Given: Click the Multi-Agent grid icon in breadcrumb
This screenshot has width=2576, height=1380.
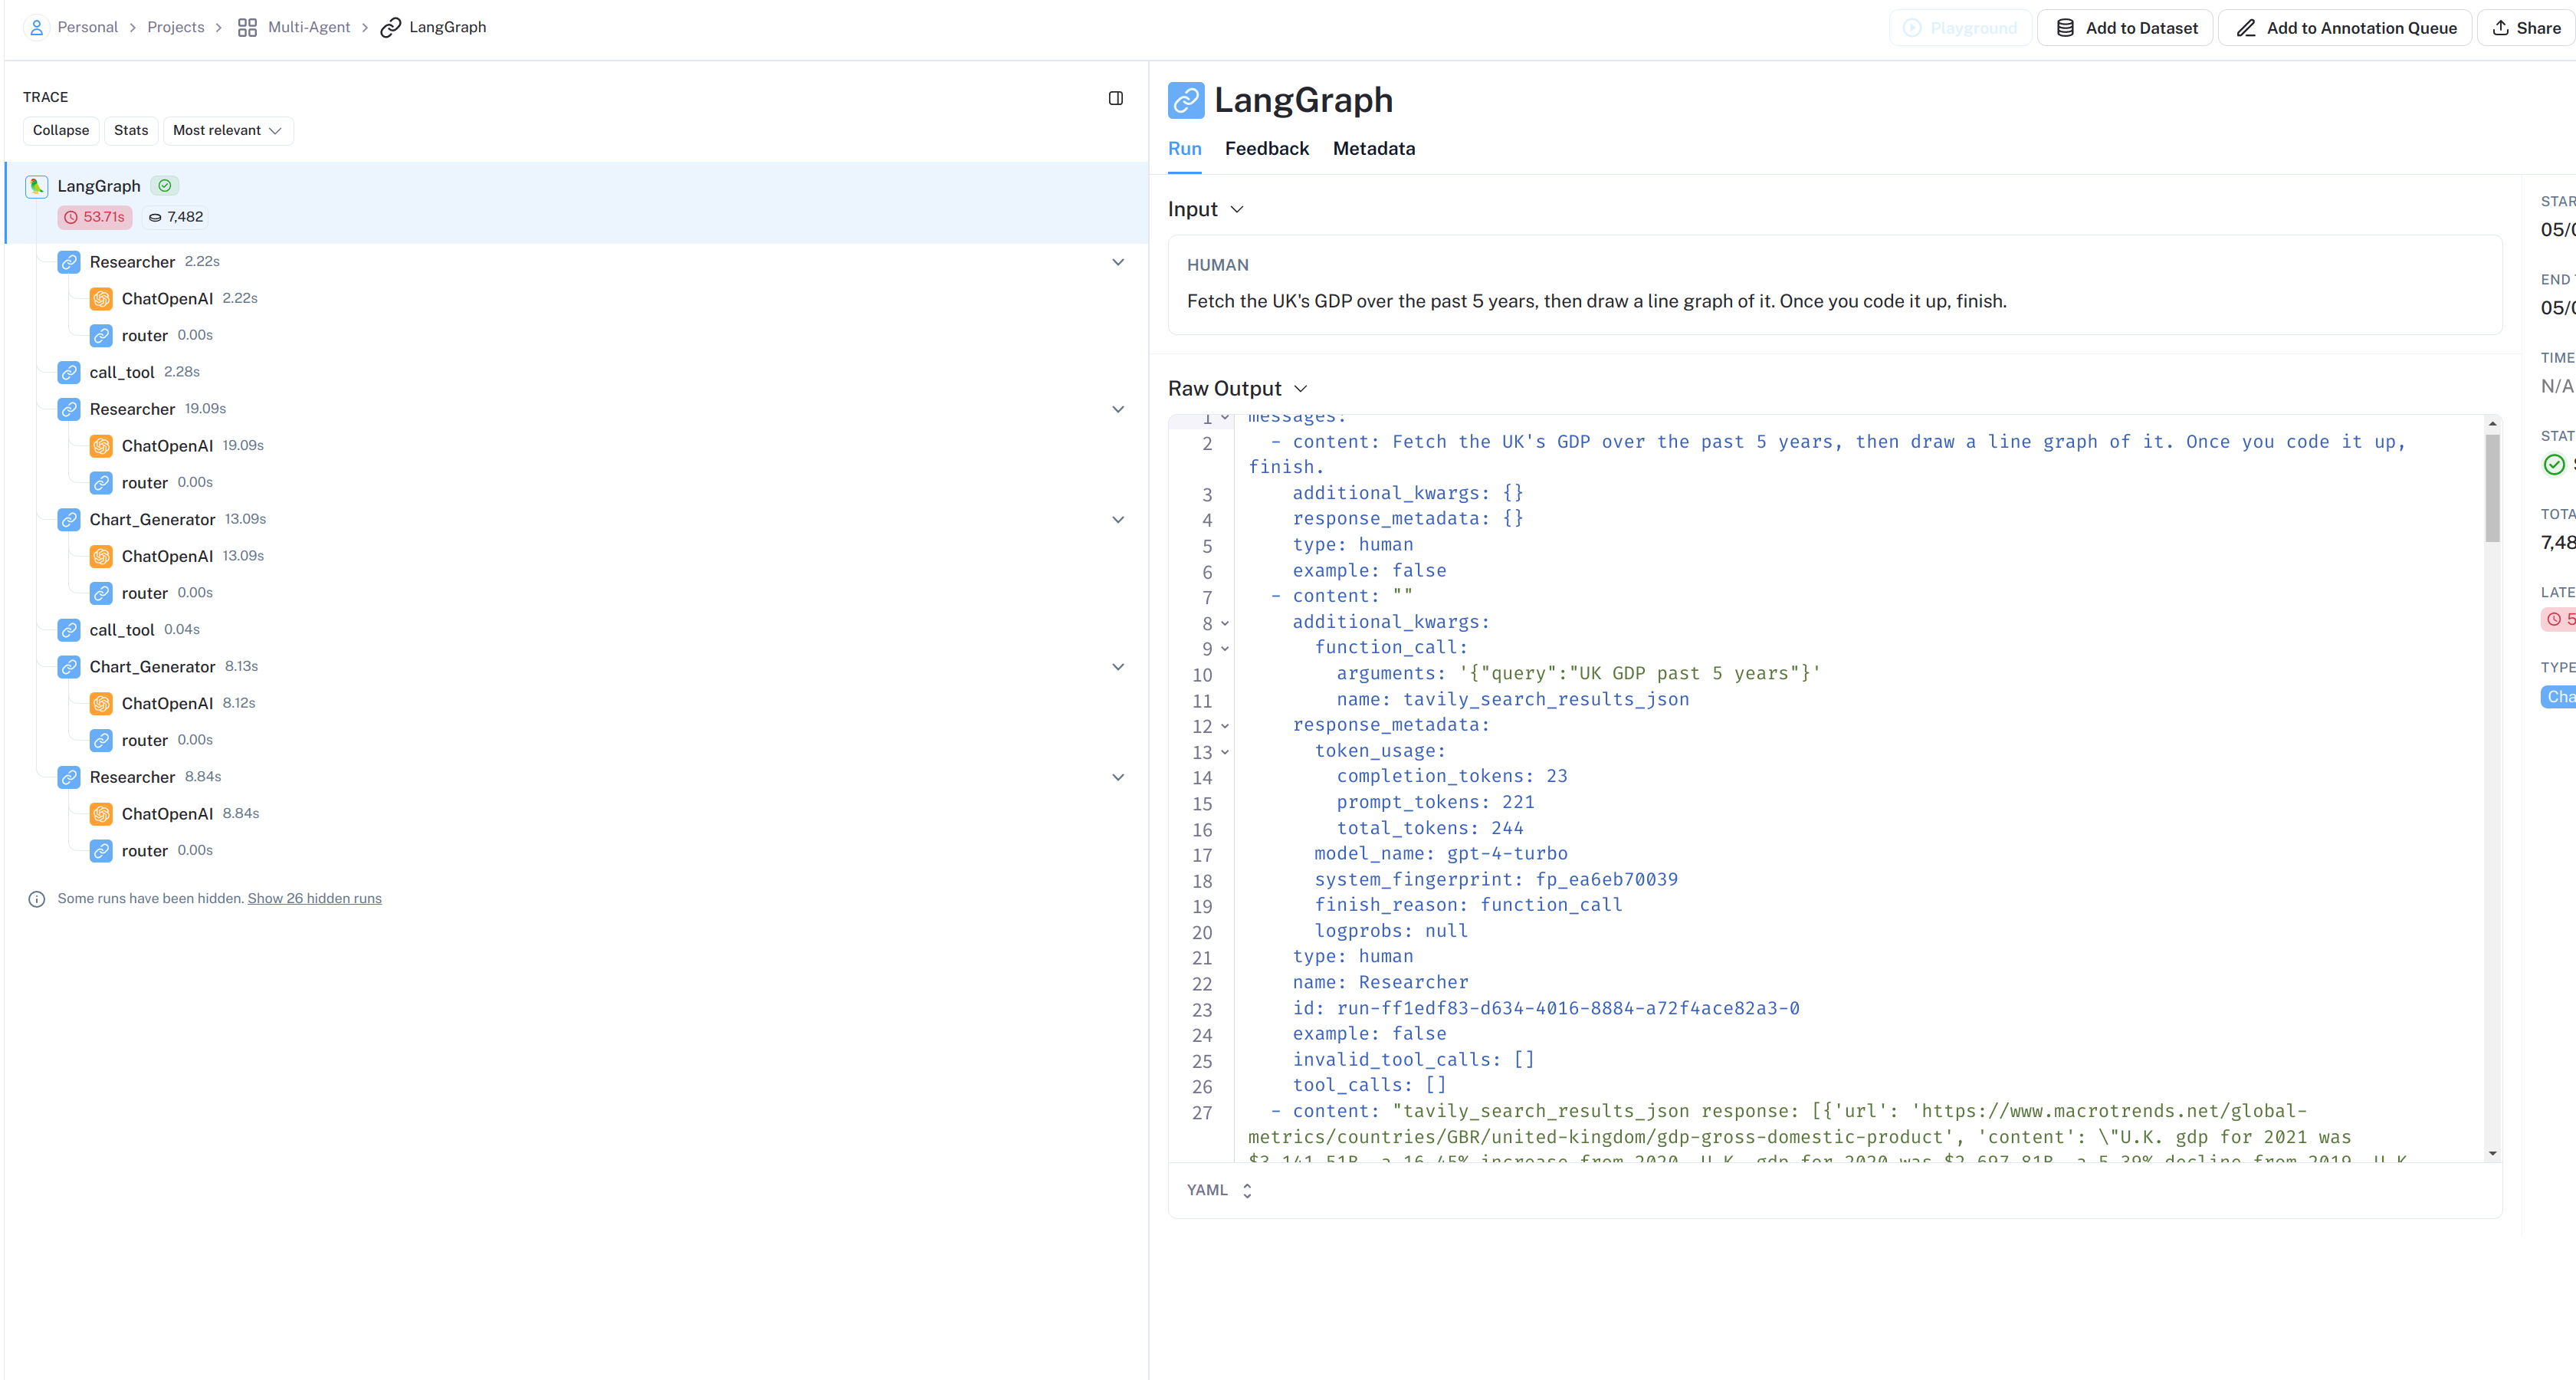Looking at the screenshot, I should 247,27.
